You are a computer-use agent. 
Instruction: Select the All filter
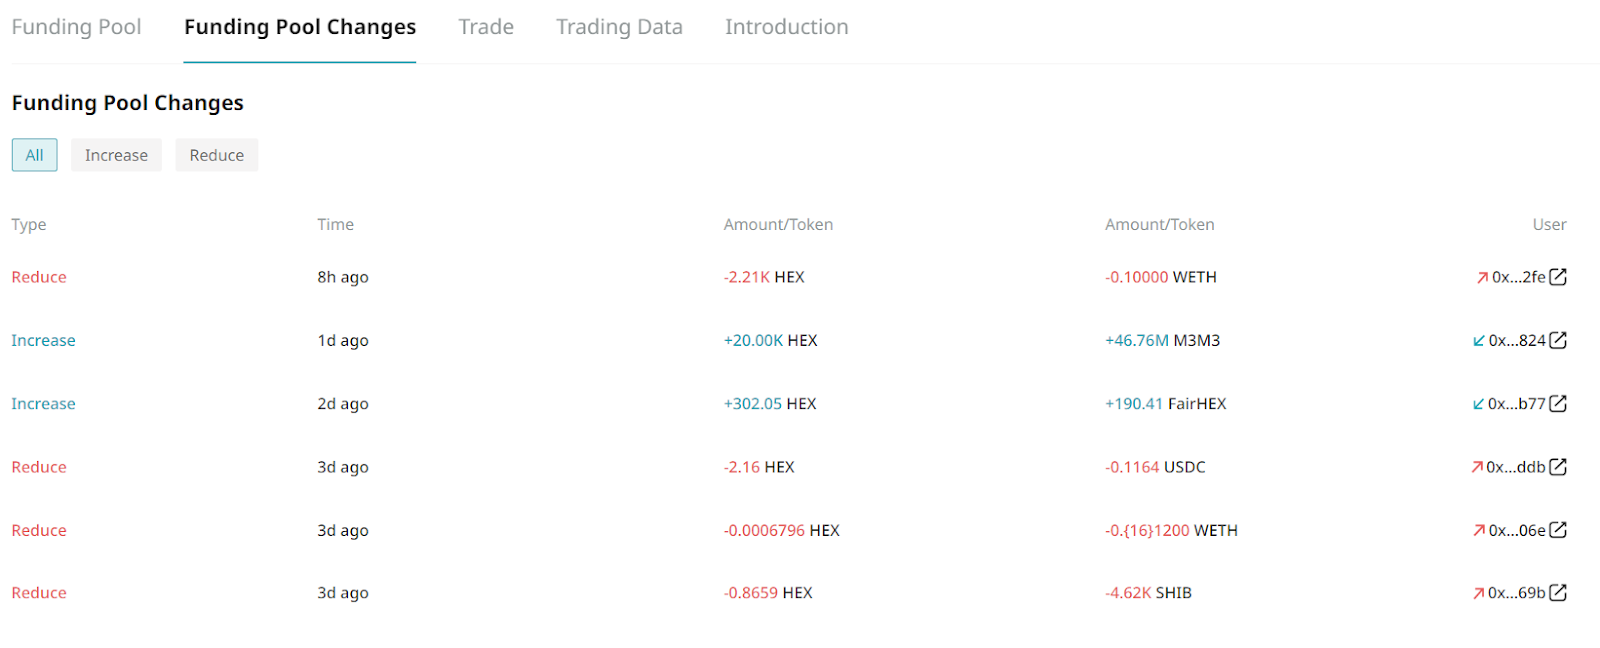34,155
